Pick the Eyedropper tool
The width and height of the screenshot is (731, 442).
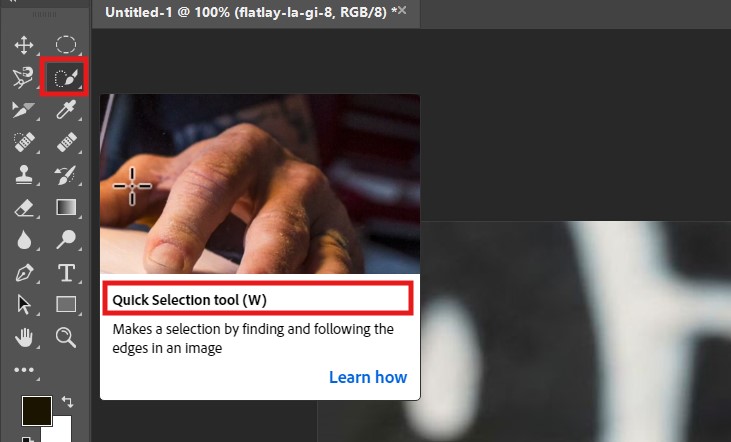tap(66, 110)
